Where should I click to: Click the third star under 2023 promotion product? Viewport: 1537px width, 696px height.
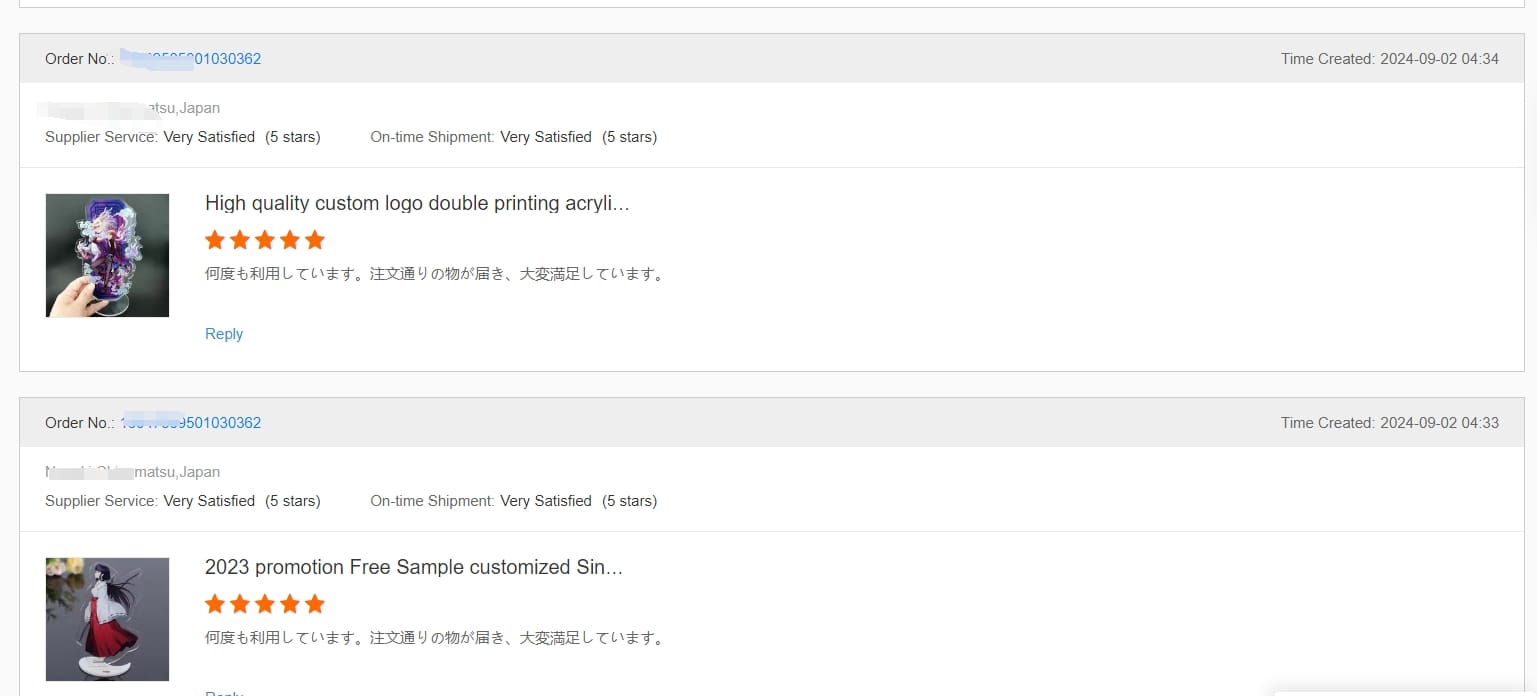click(265, 604)
